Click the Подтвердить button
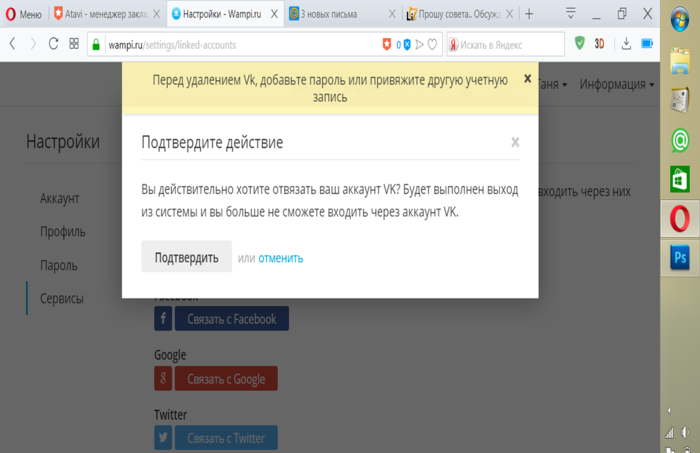 (x=187, y=257)
